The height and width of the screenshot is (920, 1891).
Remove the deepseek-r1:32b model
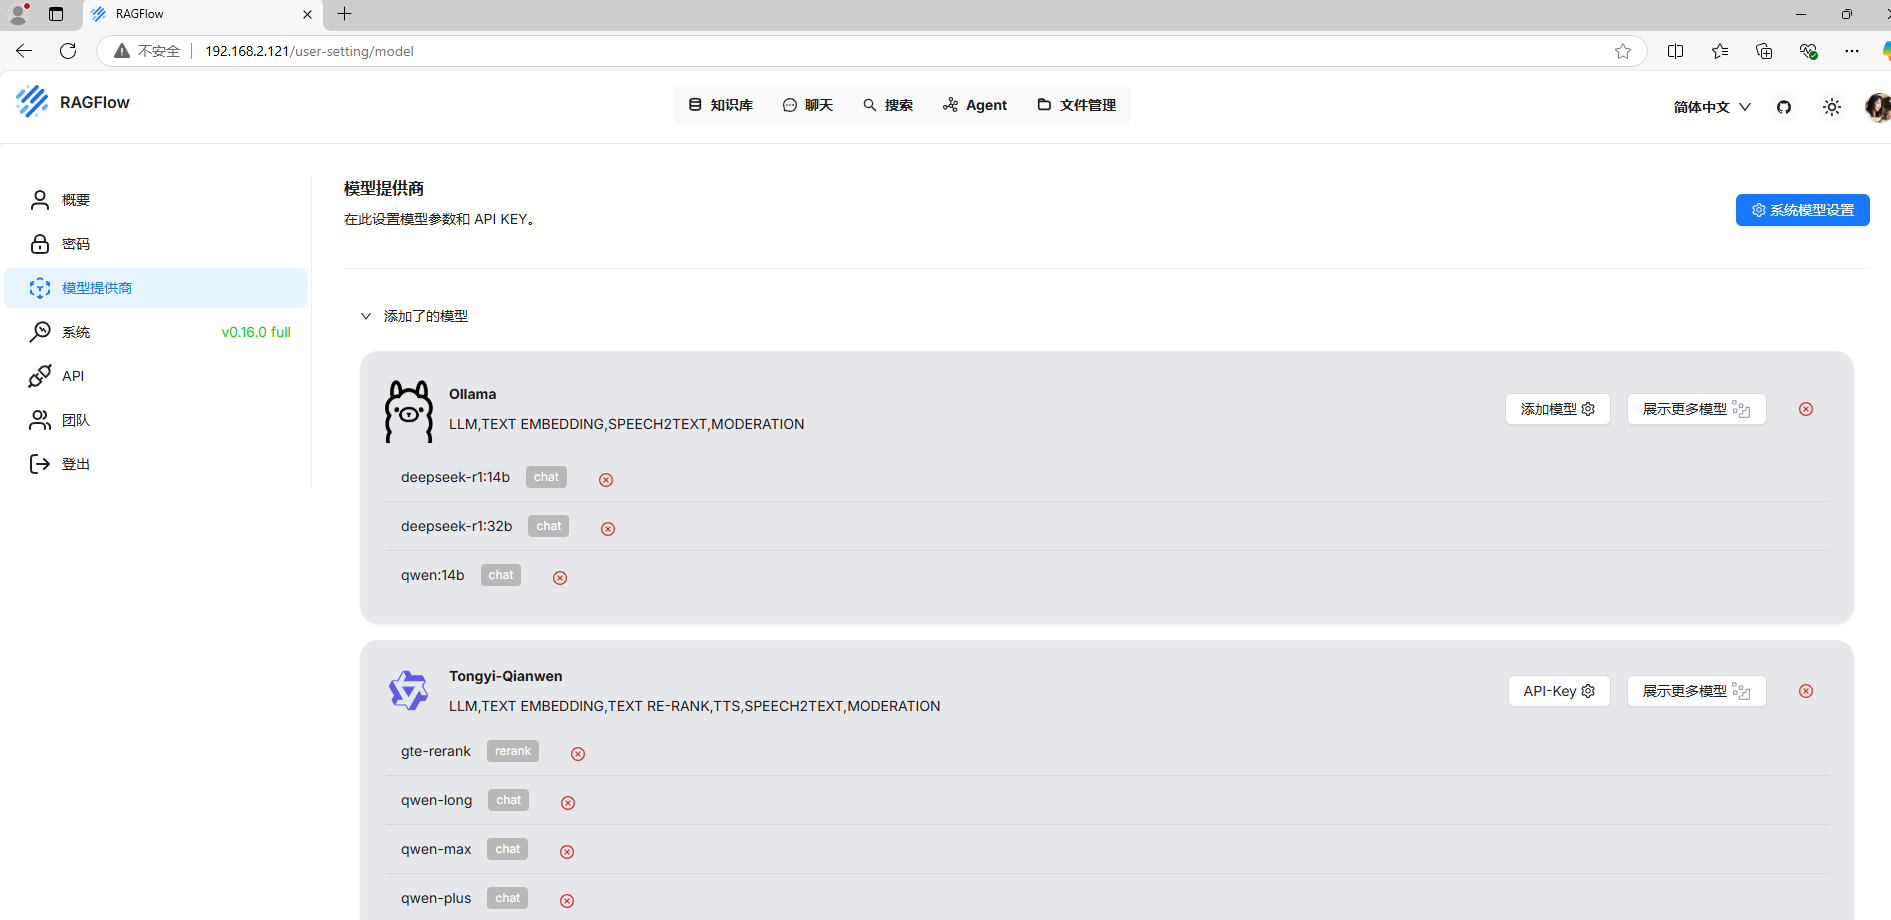(x=608, y=529)
